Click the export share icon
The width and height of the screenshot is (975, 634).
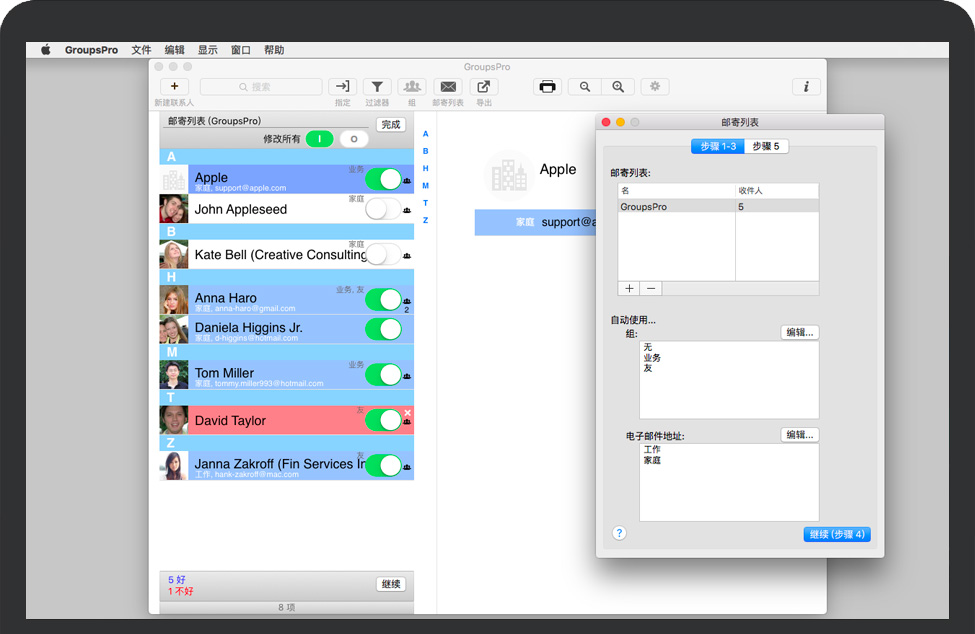[x=484, y=87]
